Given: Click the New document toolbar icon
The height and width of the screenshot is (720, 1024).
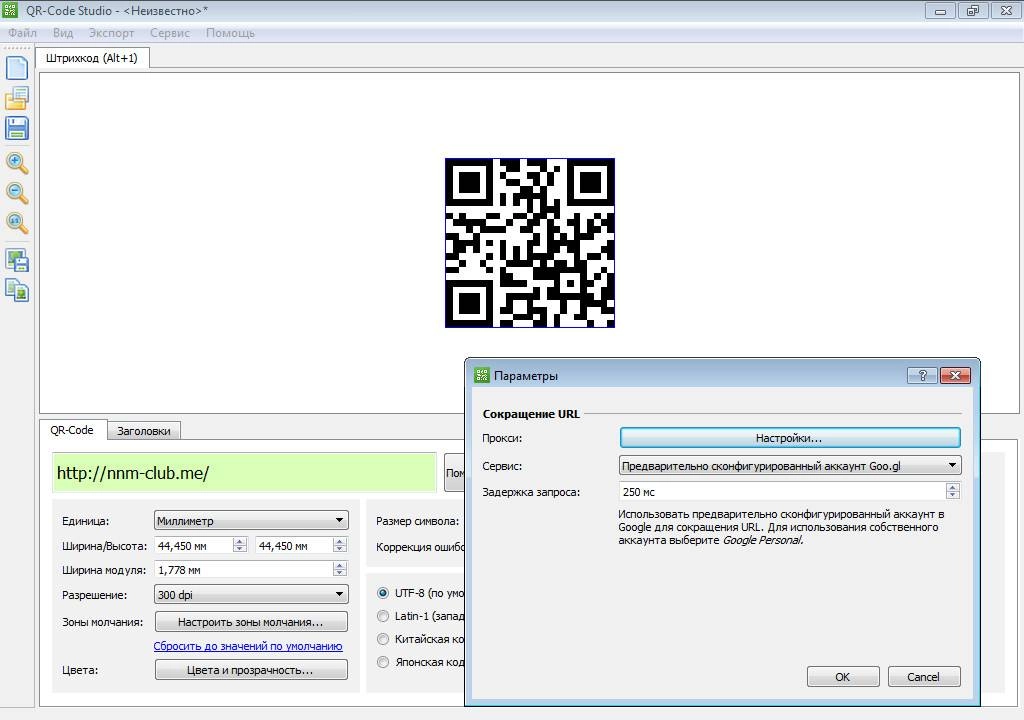Looking at the screenshot, I should click(17, 68).
